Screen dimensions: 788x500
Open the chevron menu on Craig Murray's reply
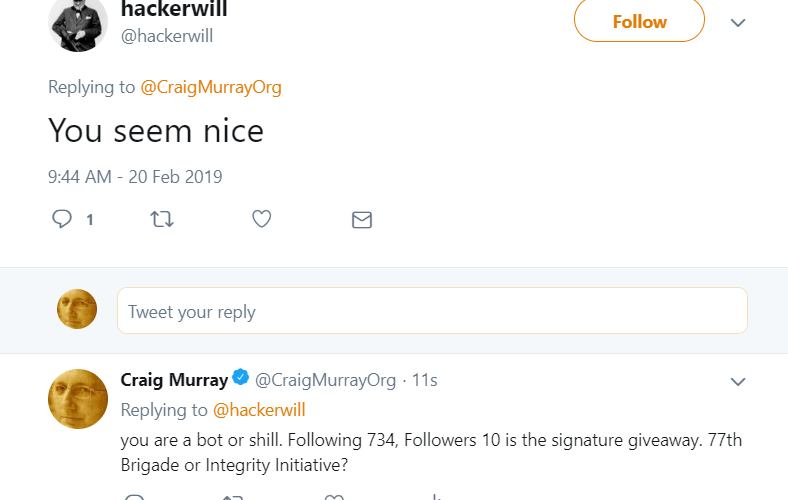point(738,382)
